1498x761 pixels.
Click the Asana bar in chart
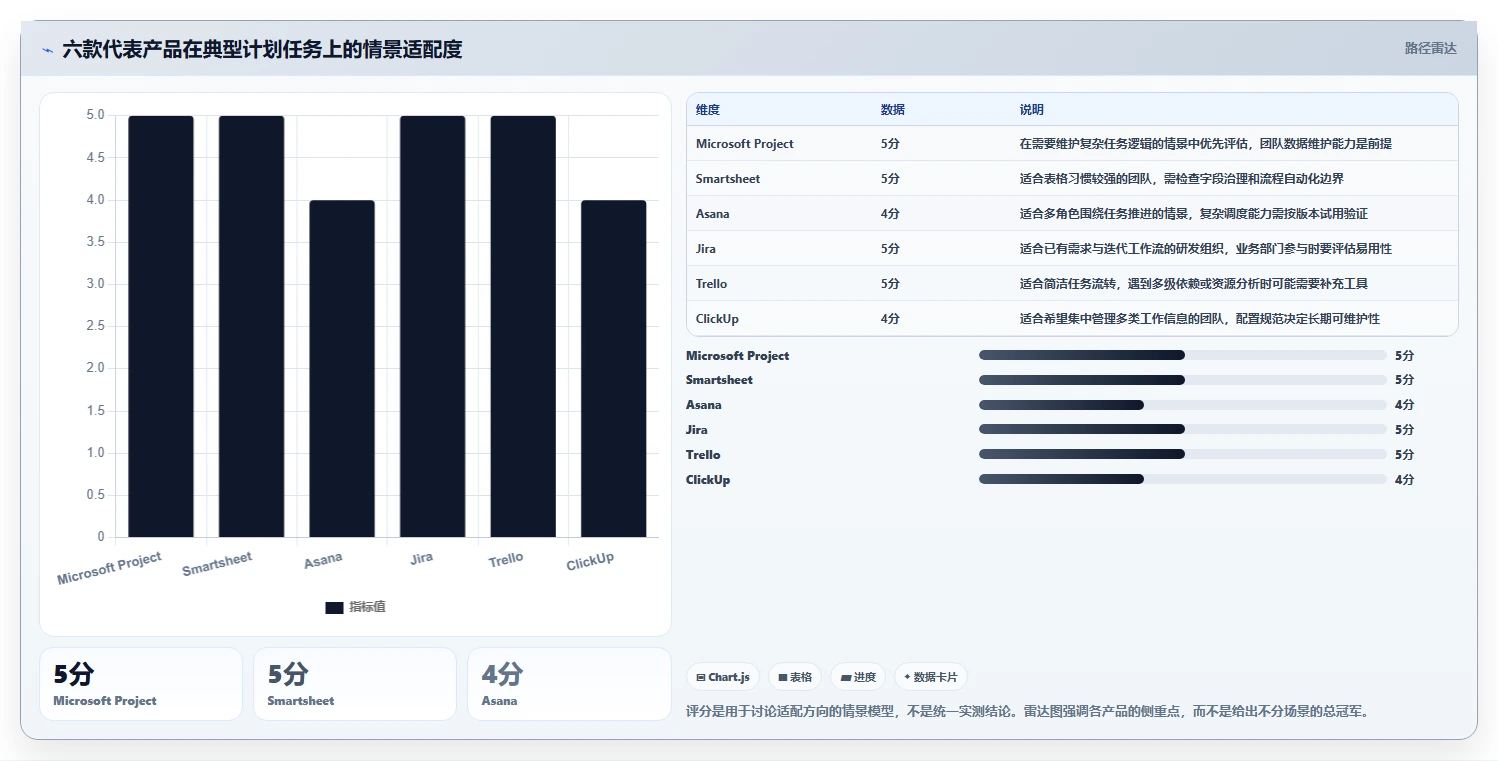342,368
